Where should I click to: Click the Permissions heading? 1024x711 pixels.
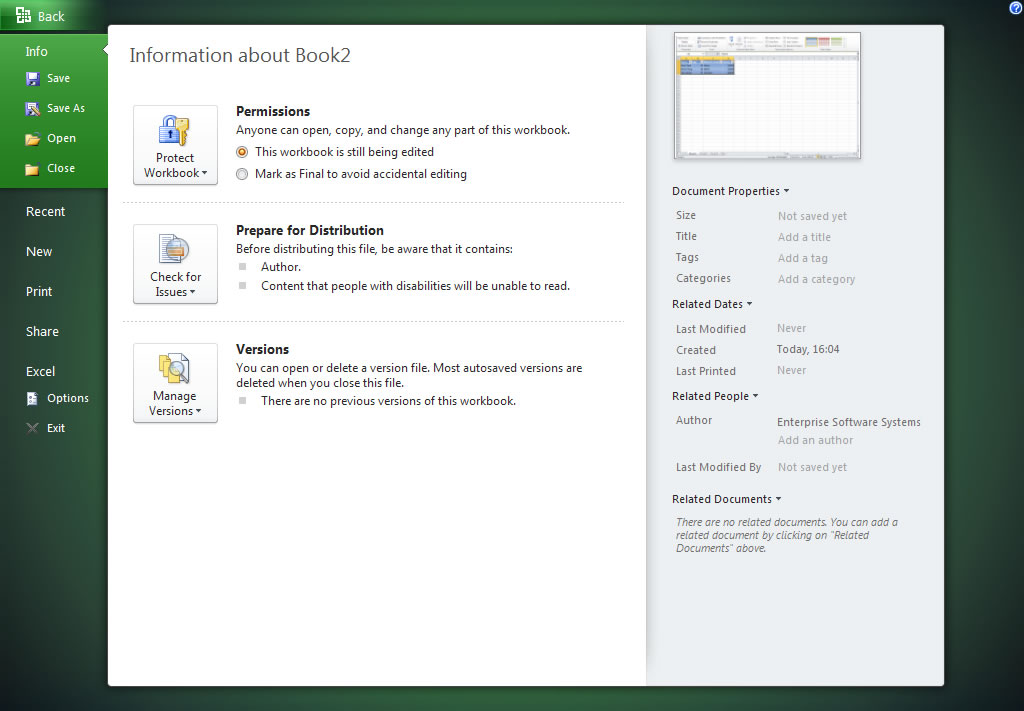pyautogui.click(x=273, y=111)
